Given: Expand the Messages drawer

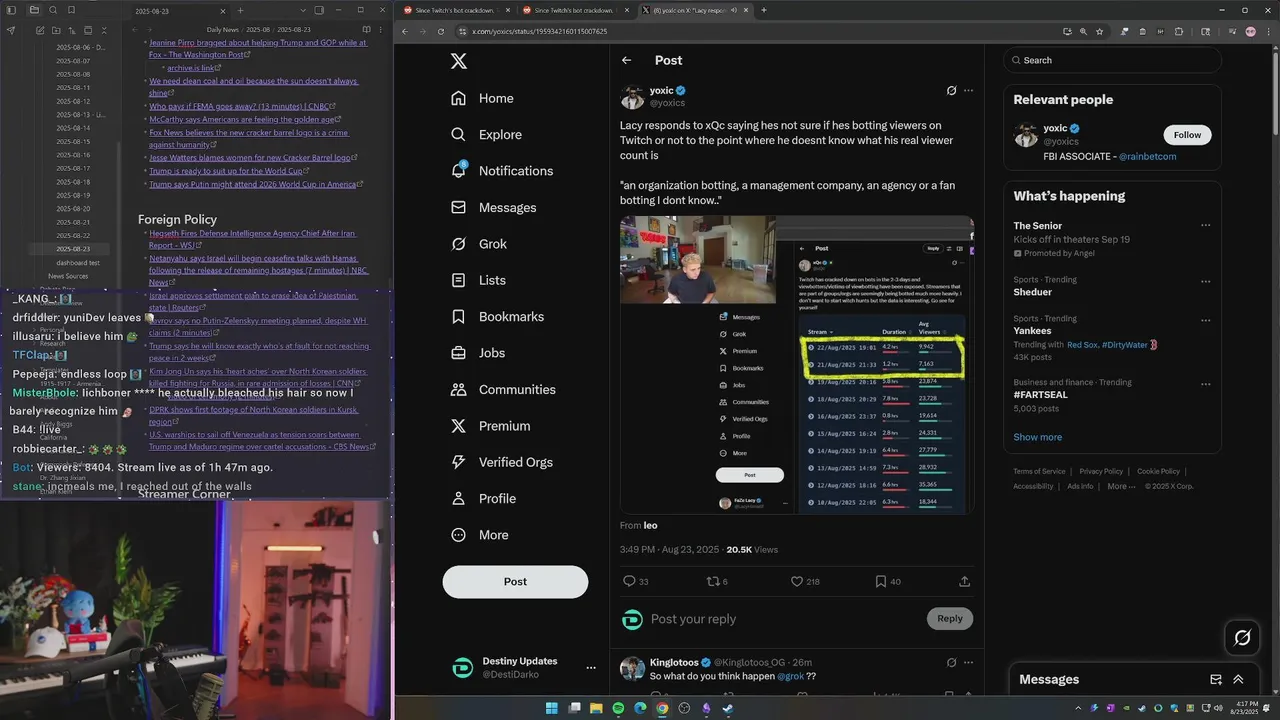Looking at the screenshot, I should 1238,679.
